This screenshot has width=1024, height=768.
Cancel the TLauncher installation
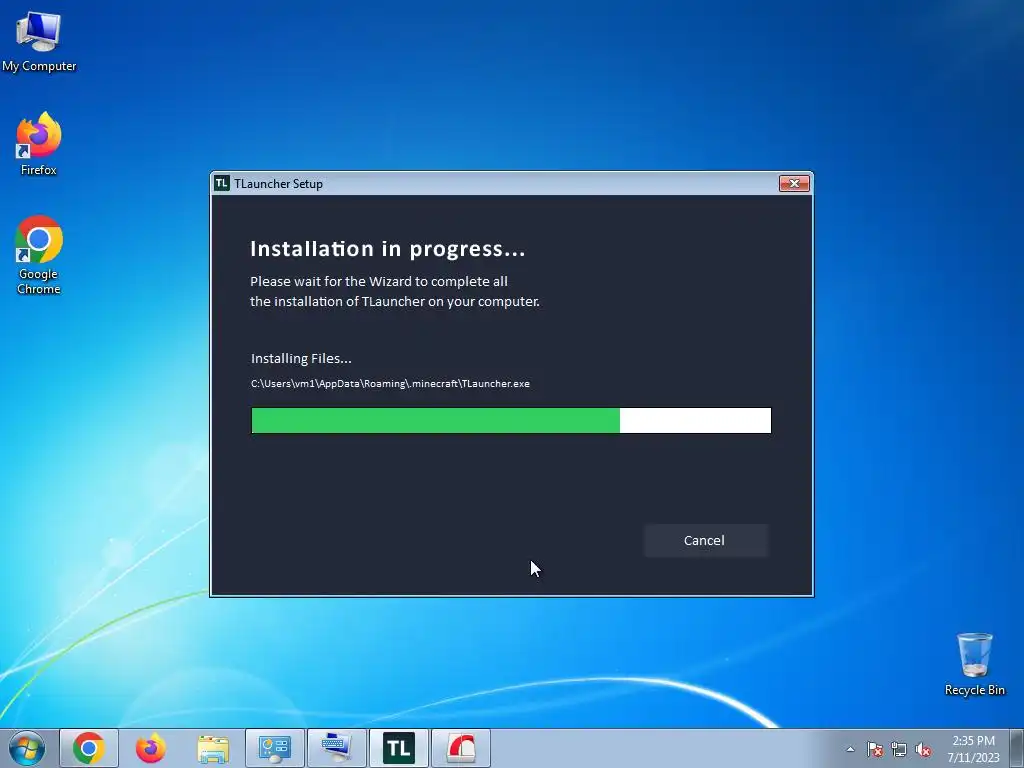(705, 540)
